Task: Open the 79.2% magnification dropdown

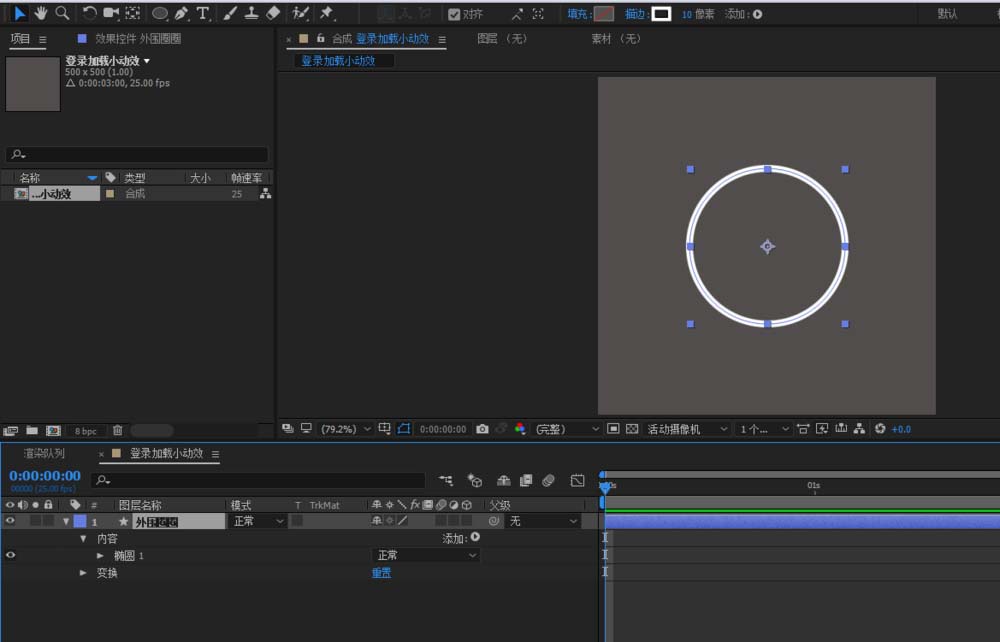Action: pos(346,429)
